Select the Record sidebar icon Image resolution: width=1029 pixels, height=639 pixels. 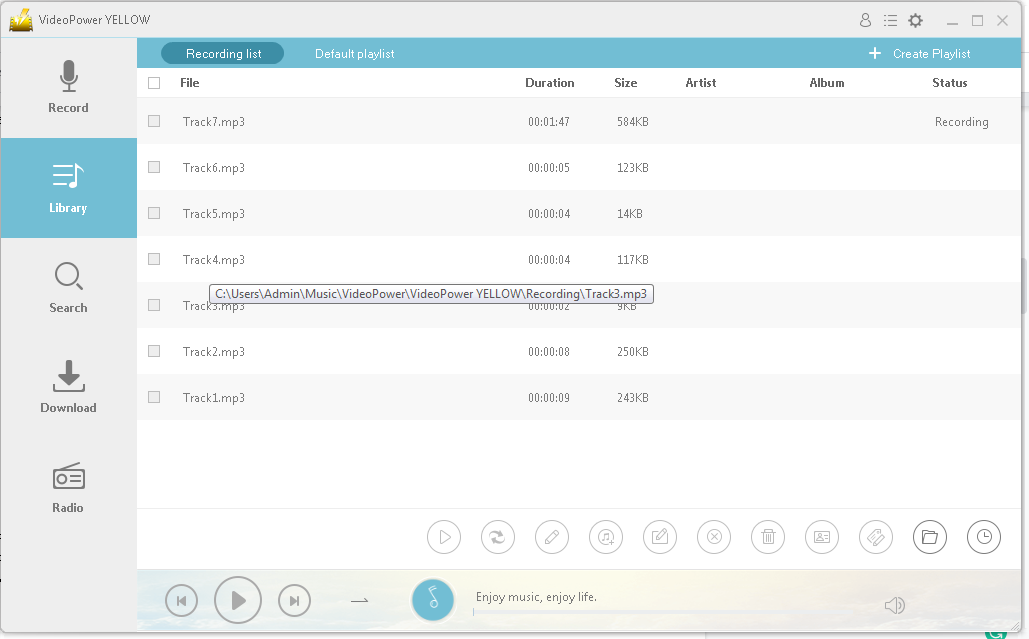pyautogui.click(x=68, y=88)
